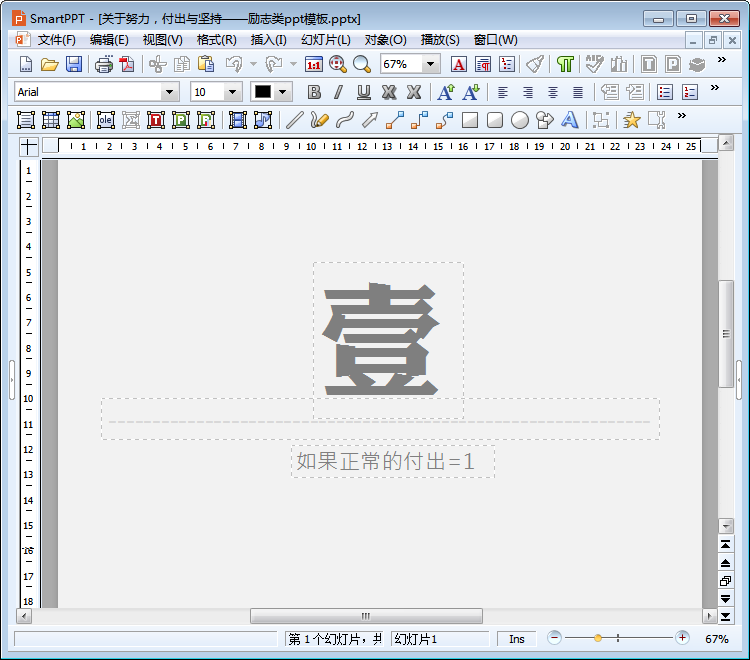This screenshot has width=750, height=660.
Task: Jump to the first slide
Action: click(x=726, y=545)
